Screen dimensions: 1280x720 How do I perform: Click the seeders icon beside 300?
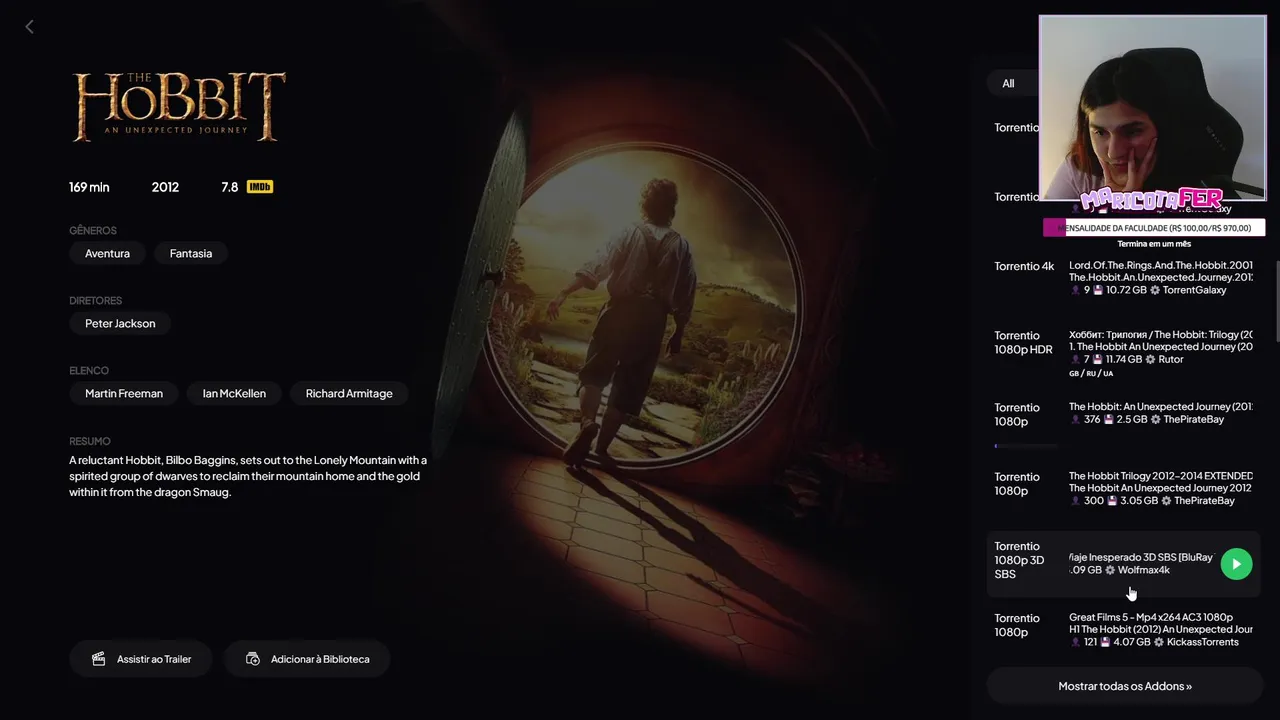point(1075,500)
